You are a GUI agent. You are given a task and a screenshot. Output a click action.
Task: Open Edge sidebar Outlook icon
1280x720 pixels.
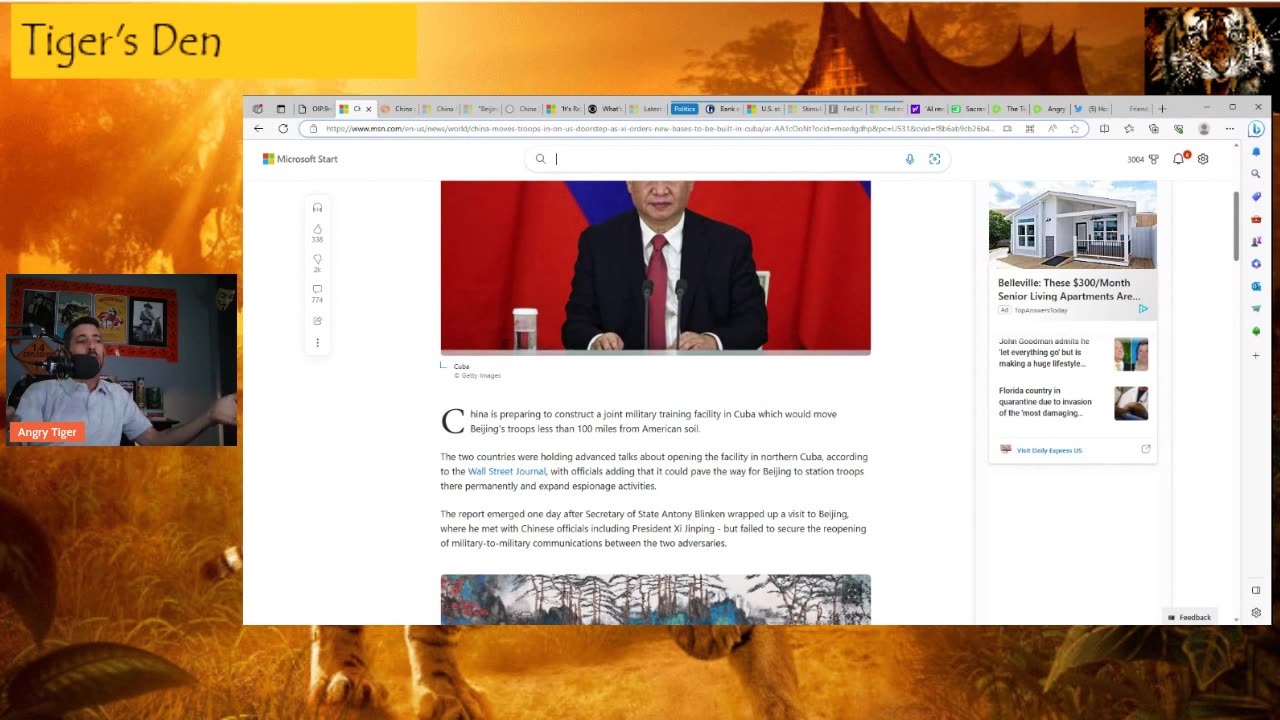point(1256,286)
